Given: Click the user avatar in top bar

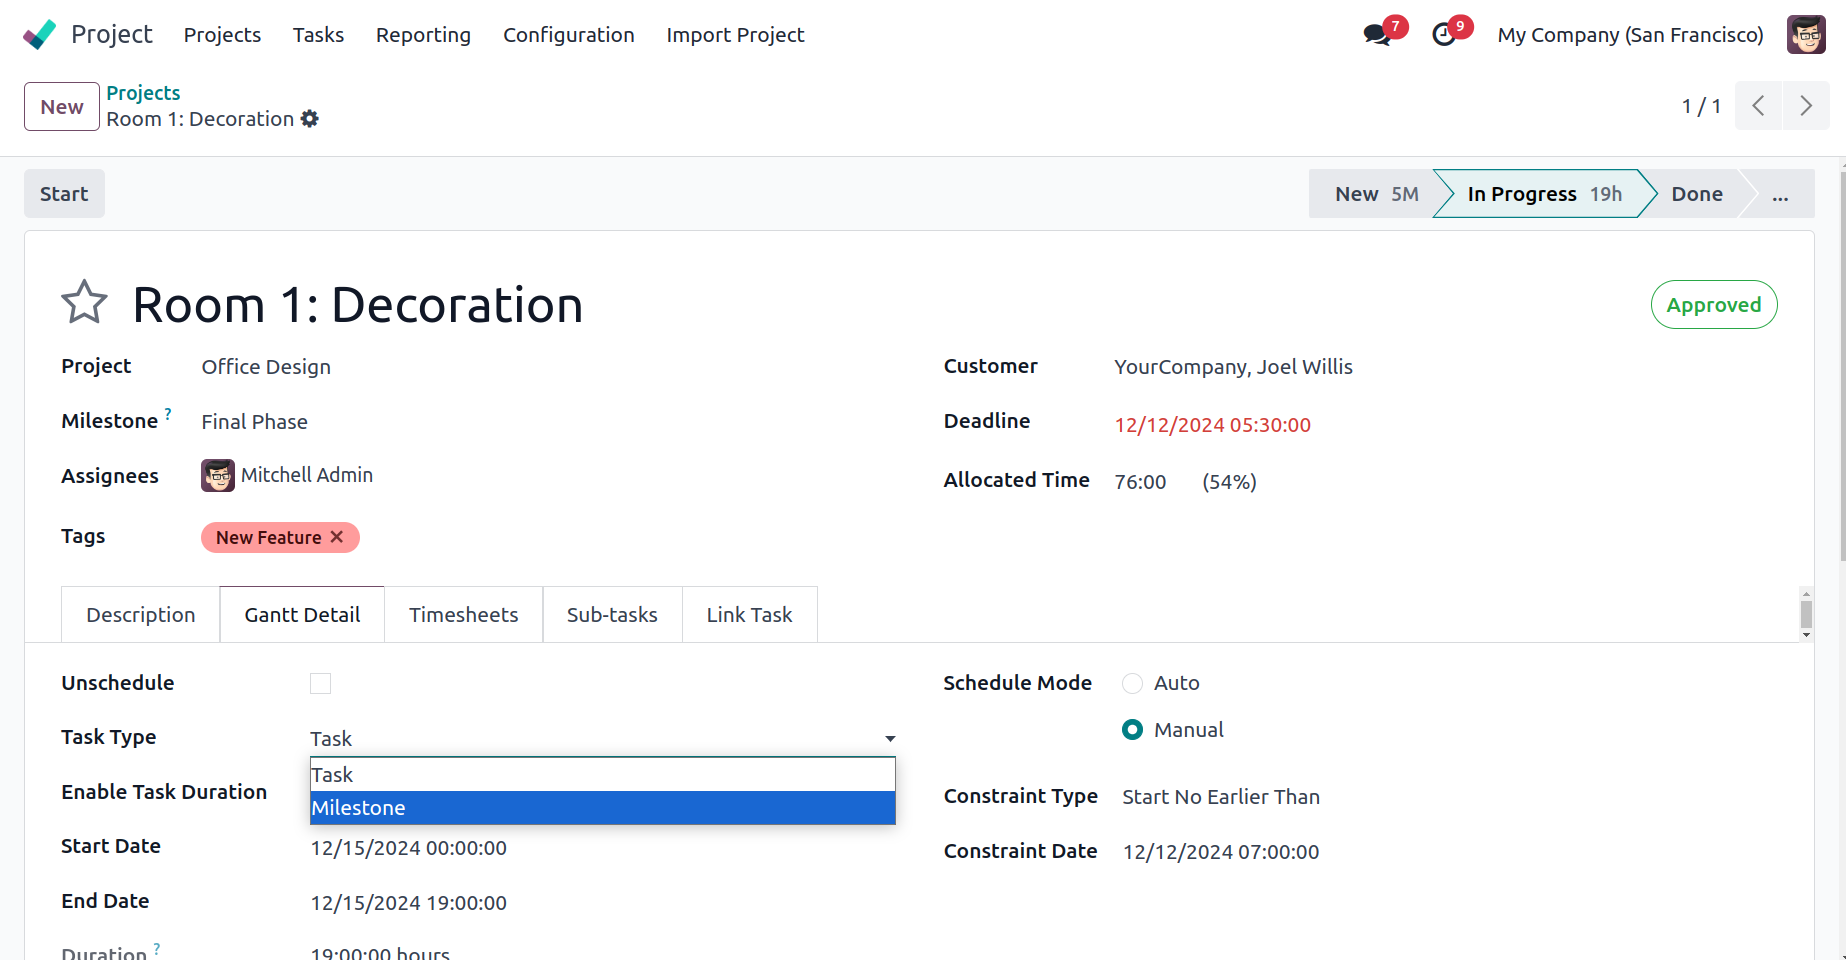Looking at the screenshot, I should (1806, 35).
